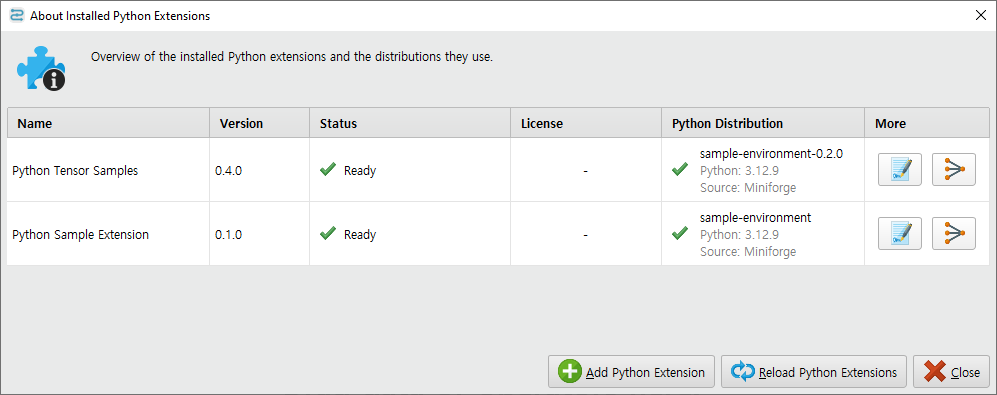This screenshot has width=997, height=395.
Task: Click the puzzle piece info icon
Action: coord(41,68)
